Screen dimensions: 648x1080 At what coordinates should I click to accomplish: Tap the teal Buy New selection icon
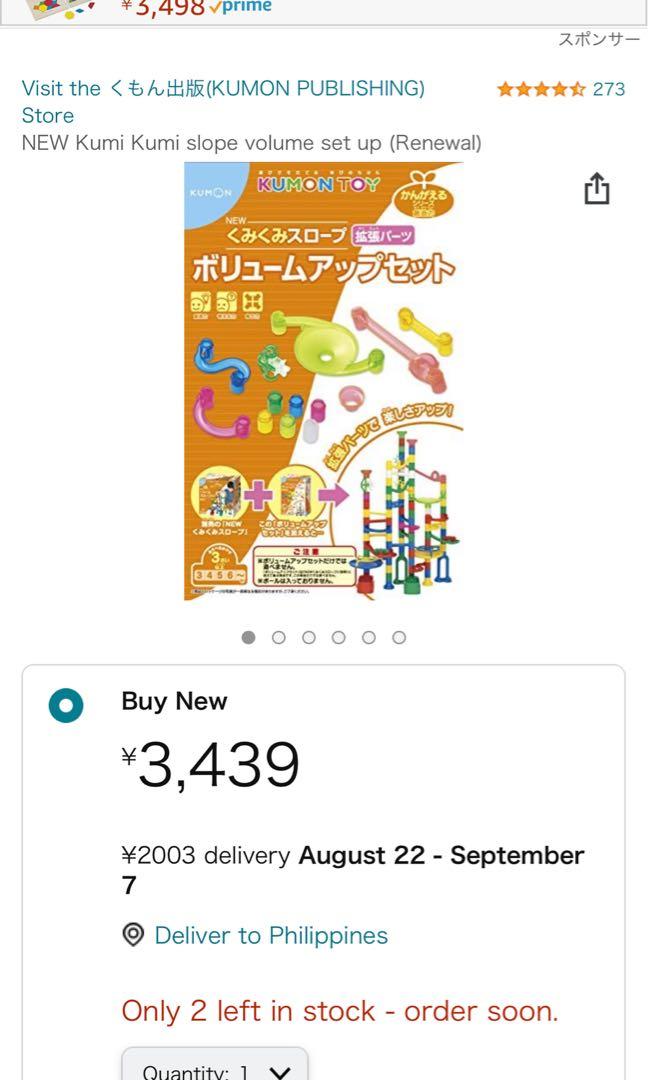coord(65,703)
